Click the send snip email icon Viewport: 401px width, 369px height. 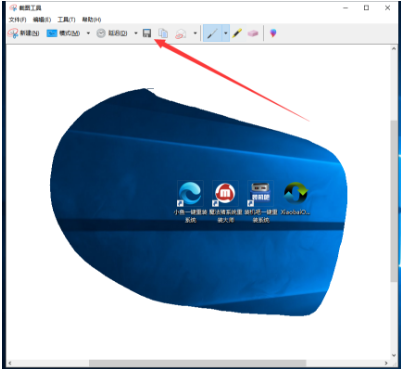pyautogui.click(x=180, y=33)
